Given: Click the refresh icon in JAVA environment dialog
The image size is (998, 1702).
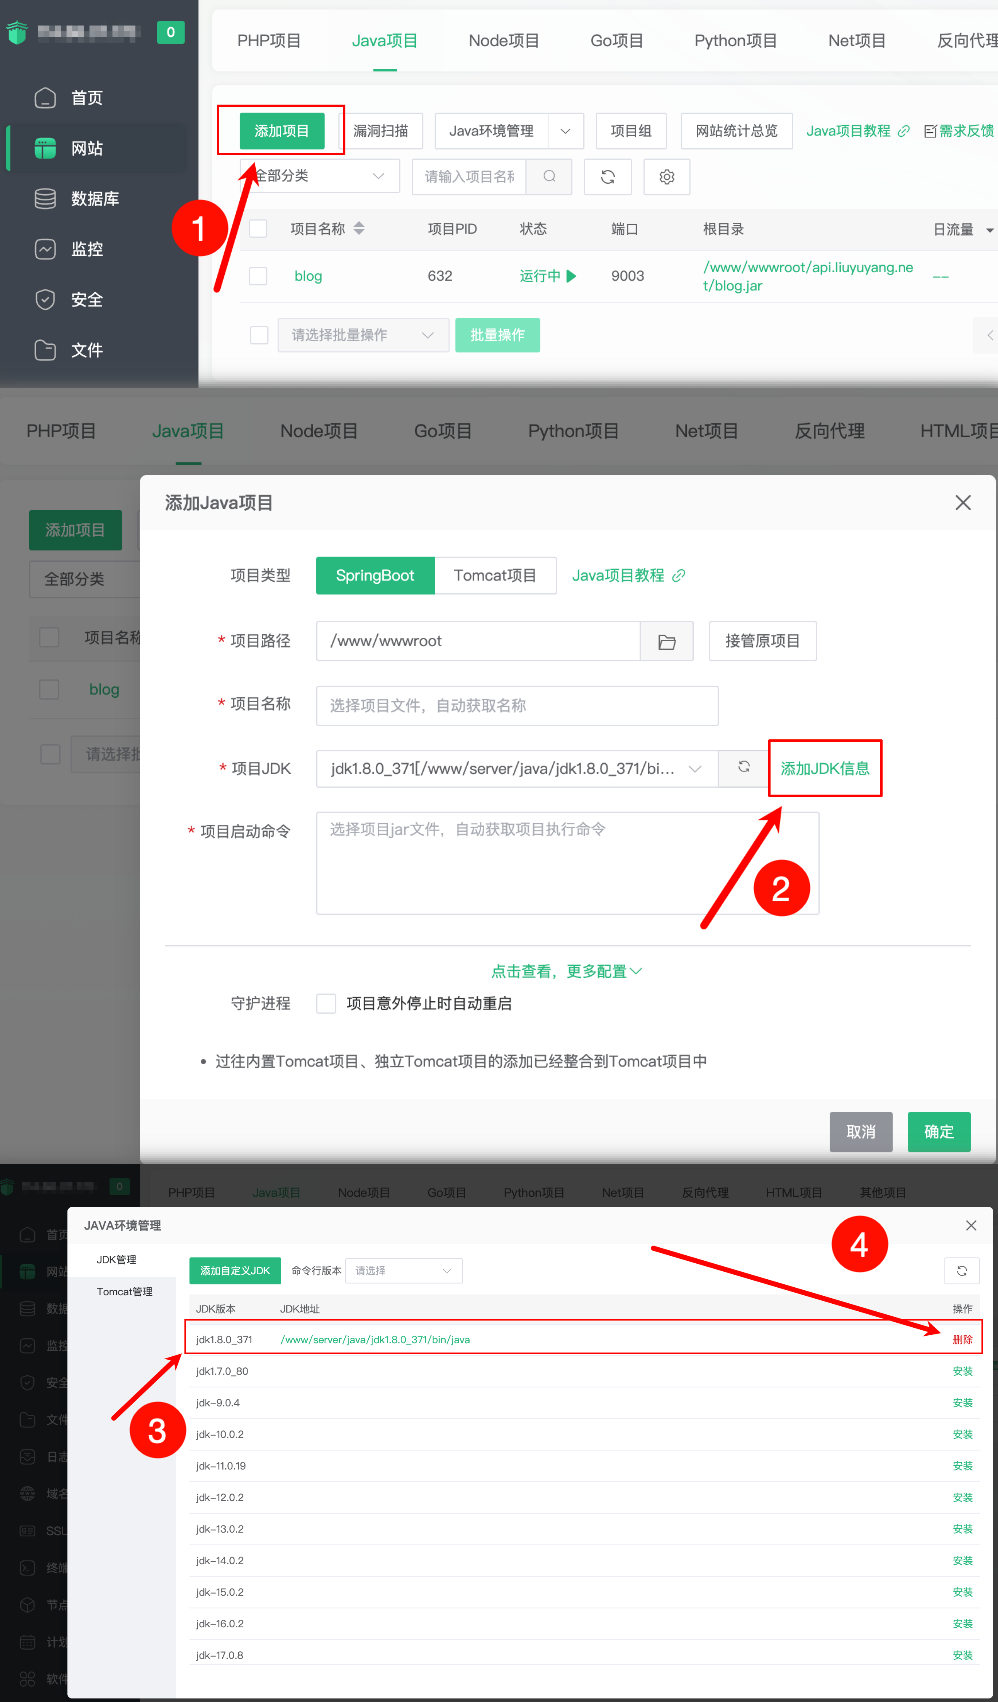Looking at the screenshot, I should tap(961, 1271).
